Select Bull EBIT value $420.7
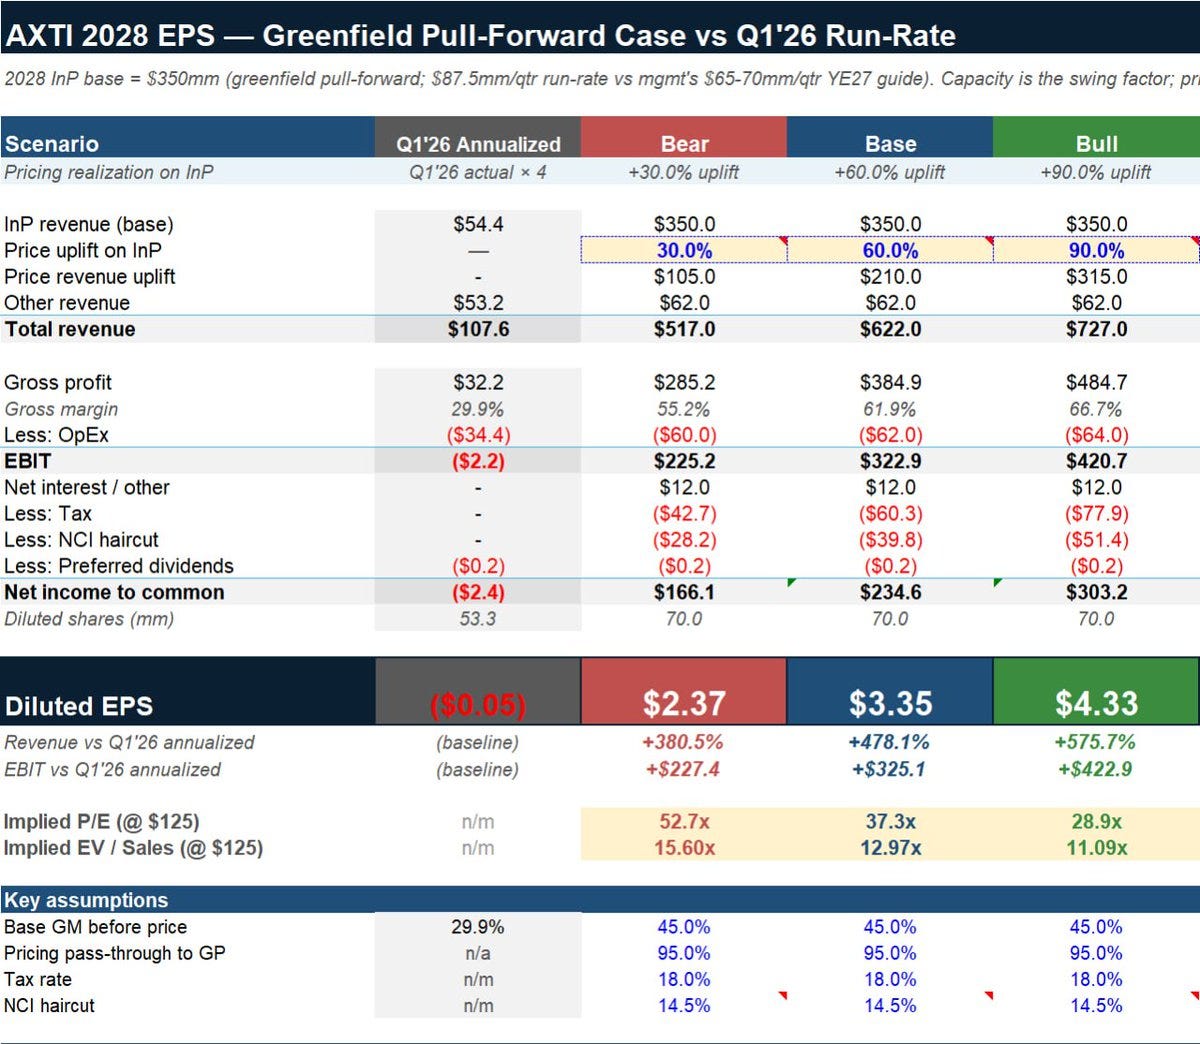The height and width of the screenshot is (1044, 1200). (1096, 461)
